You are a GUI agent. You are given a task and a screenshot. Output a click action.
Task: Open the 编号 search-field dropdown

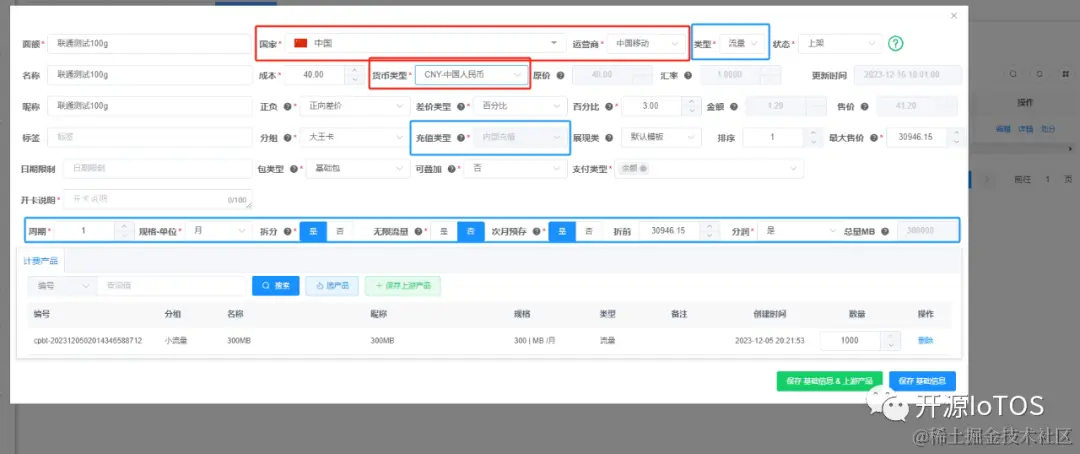[62, 285]
